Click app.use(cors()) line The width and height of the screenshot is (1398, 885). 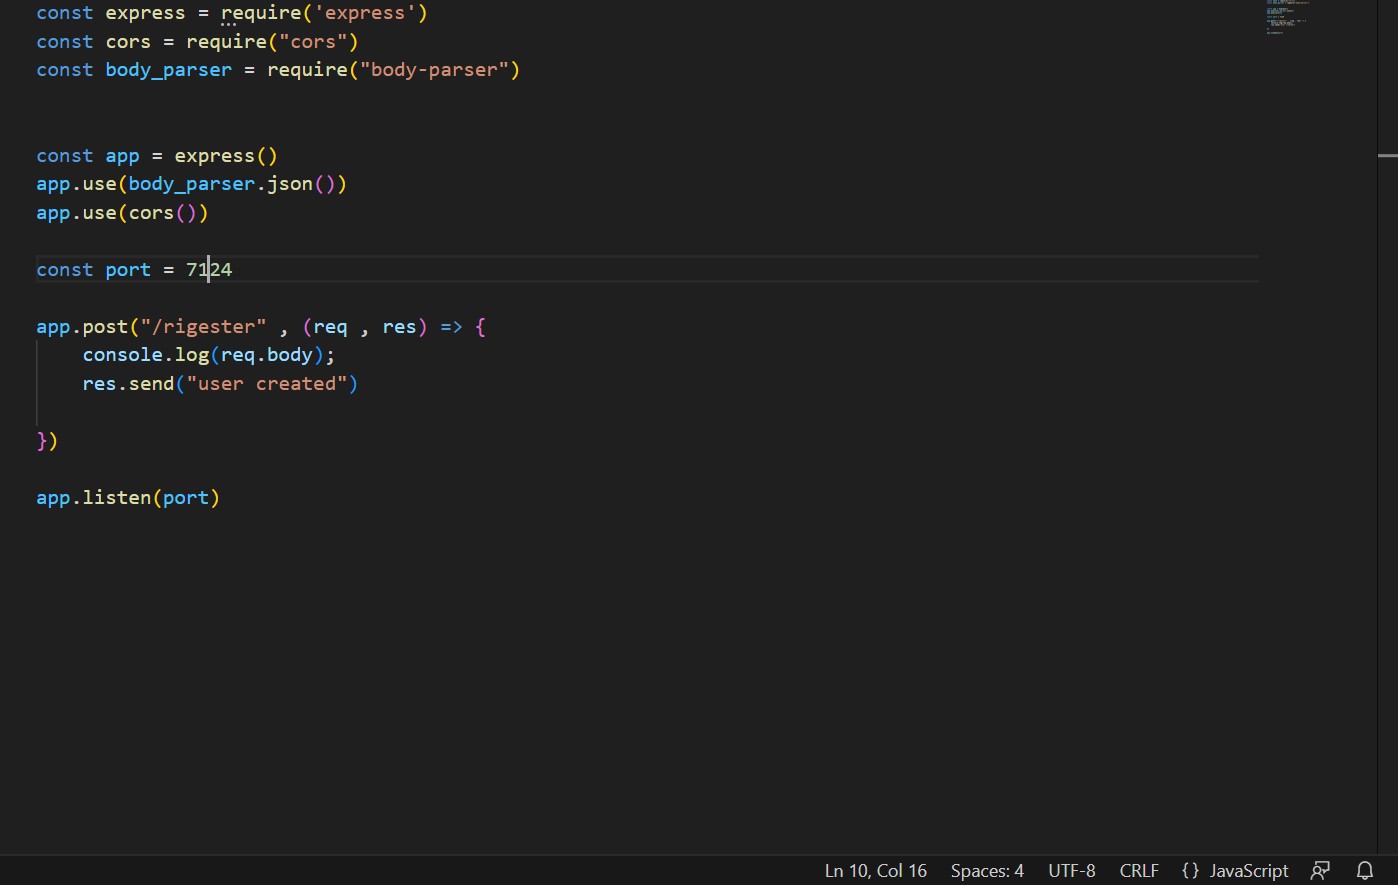(122, 213)
